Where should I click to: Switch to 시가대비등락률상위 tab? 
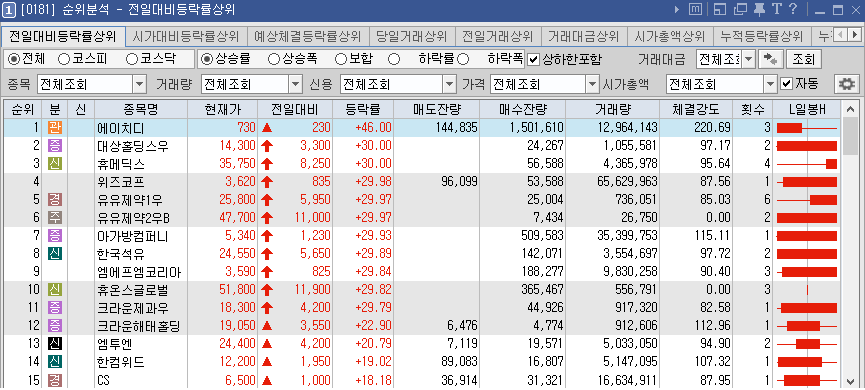(186, 37)
